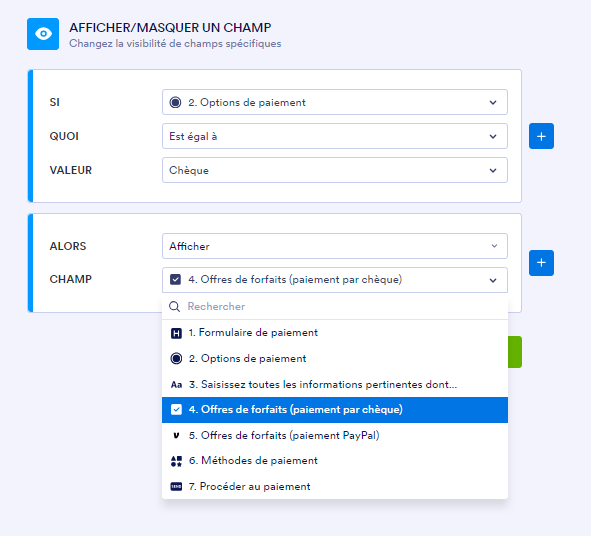The image size is (591, 536).
Task: Click checkbox icon in highlighted Offres de forfaits row
Action: [176, 410]
